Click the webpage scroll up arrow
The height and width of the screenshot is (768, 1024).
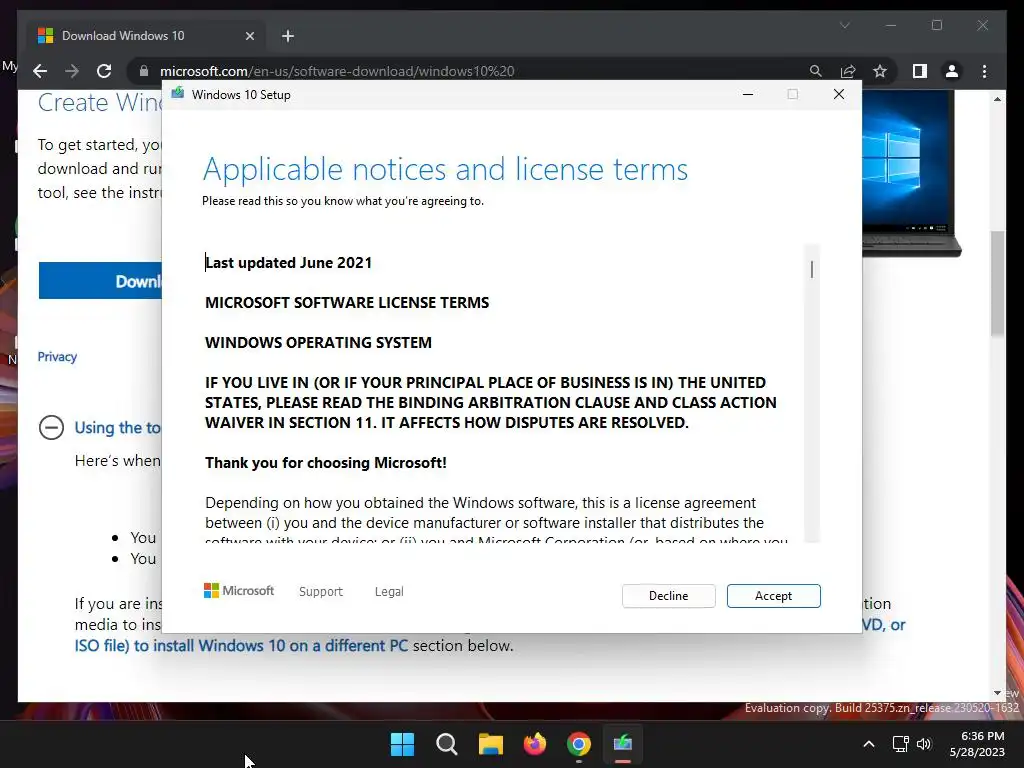point(997,99)
